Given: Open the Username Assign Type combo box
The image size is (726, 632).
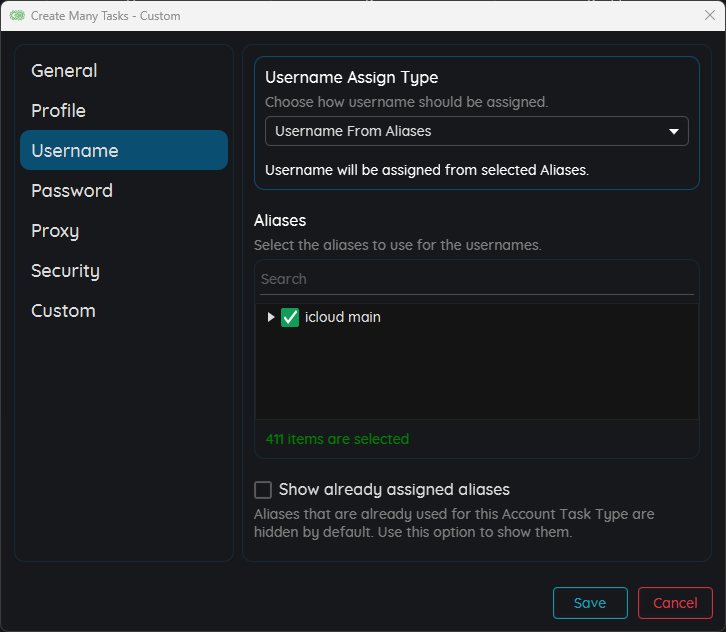Looking at the screenshot, I should click(476, 131).
